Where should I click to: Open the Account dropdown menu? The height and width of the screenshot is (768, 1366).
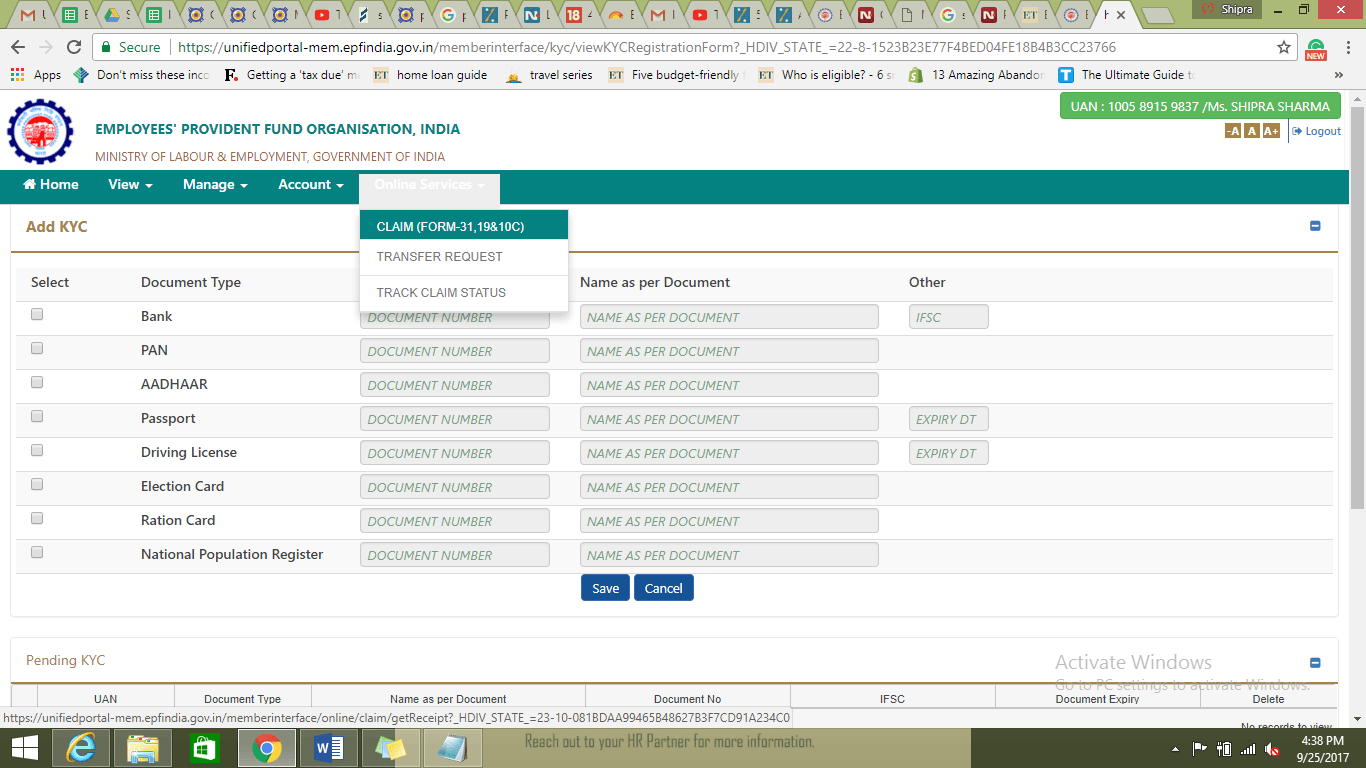310,185
